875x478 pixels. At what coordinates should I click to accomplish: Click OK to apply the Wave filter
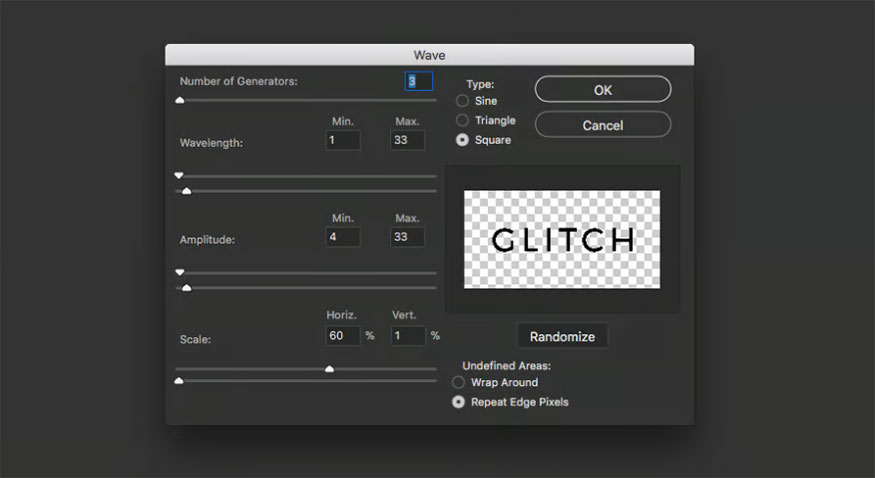coord(602,90)
